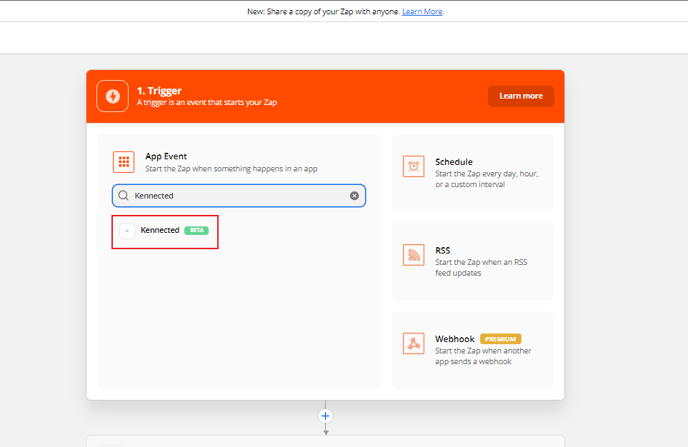Click 'Start the Zap every day, hour' text

[x=487, y=179]
